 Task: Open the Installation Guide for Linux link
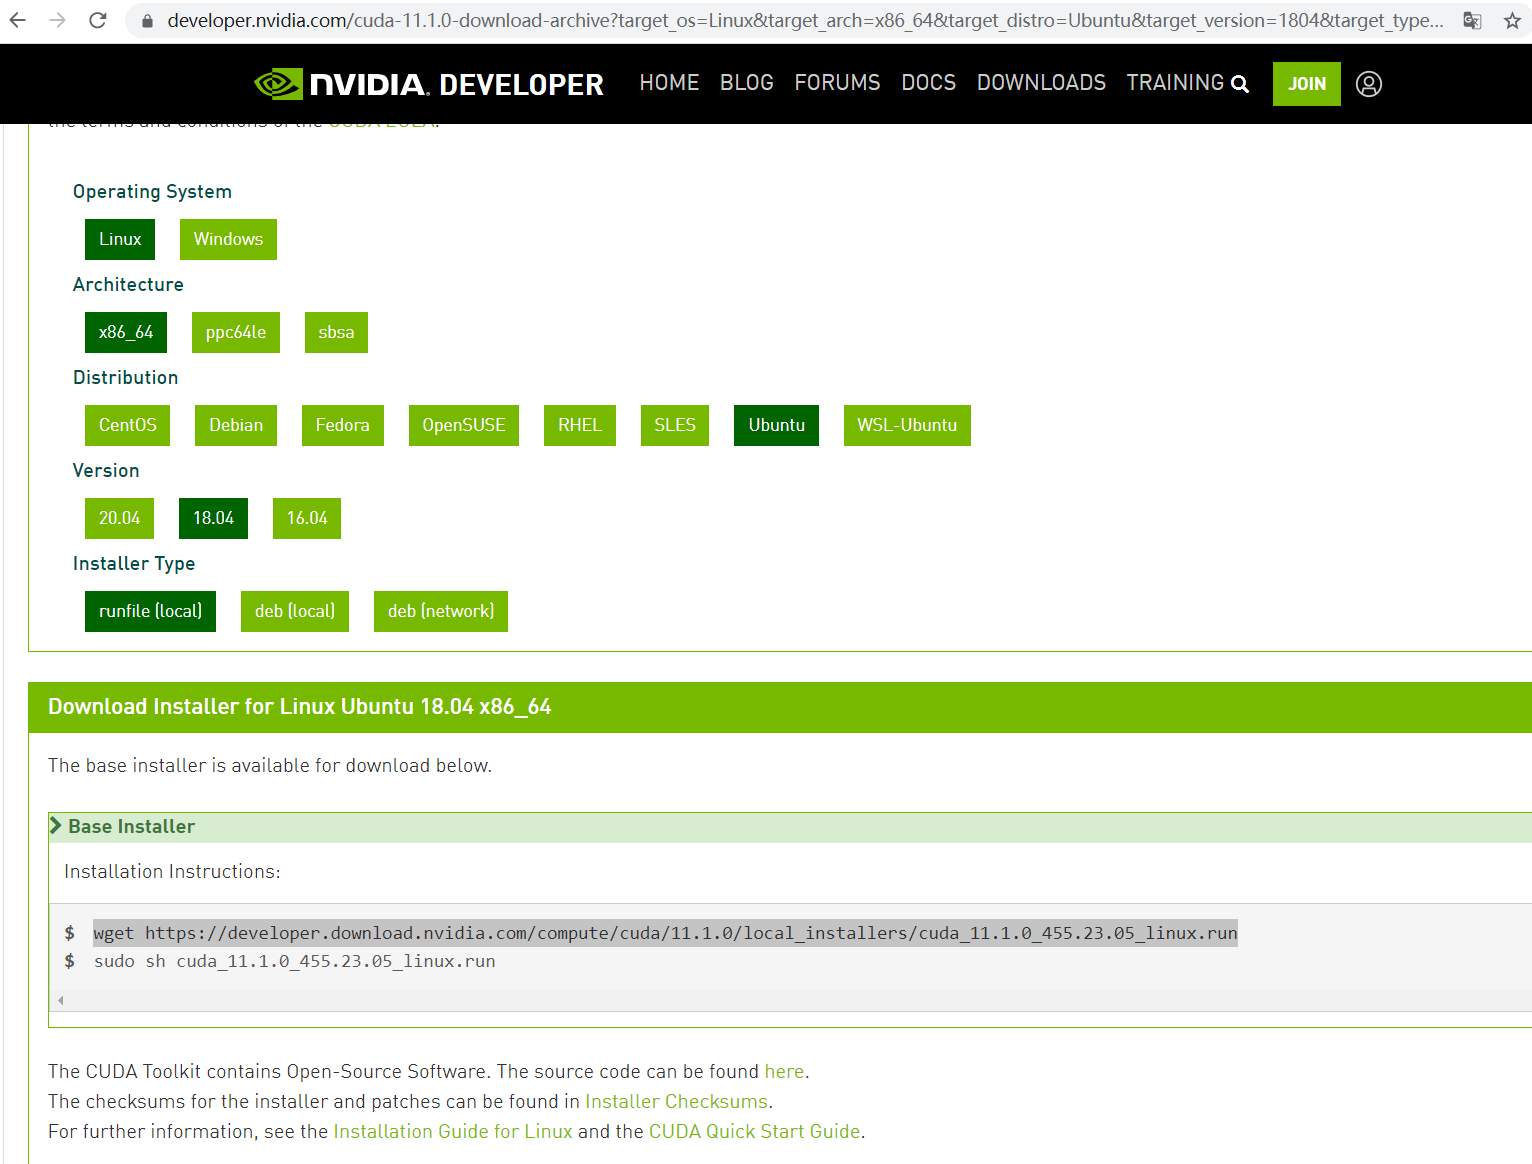453,1131
